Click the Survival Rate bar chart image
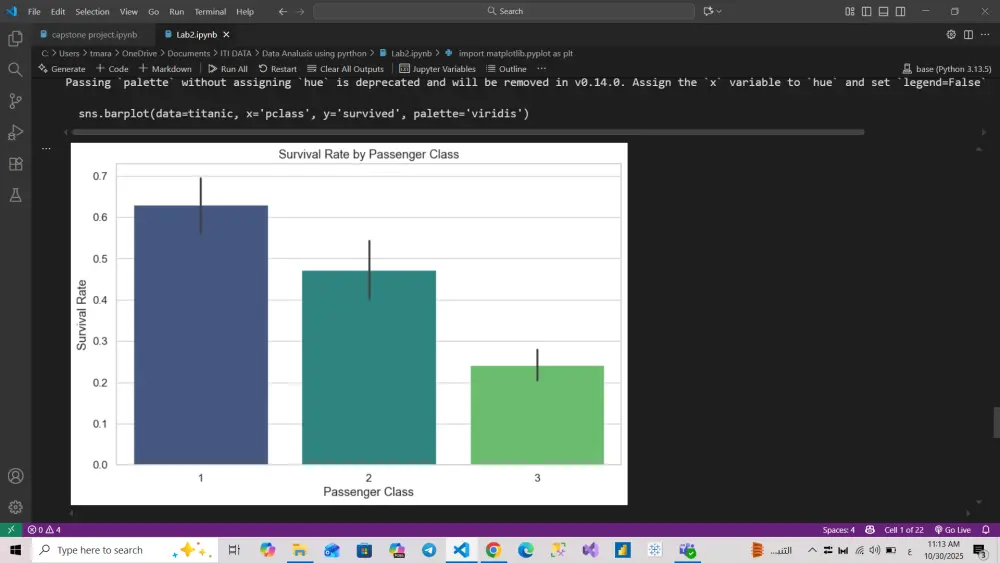The image size is (1000, 563). (349, 324)
